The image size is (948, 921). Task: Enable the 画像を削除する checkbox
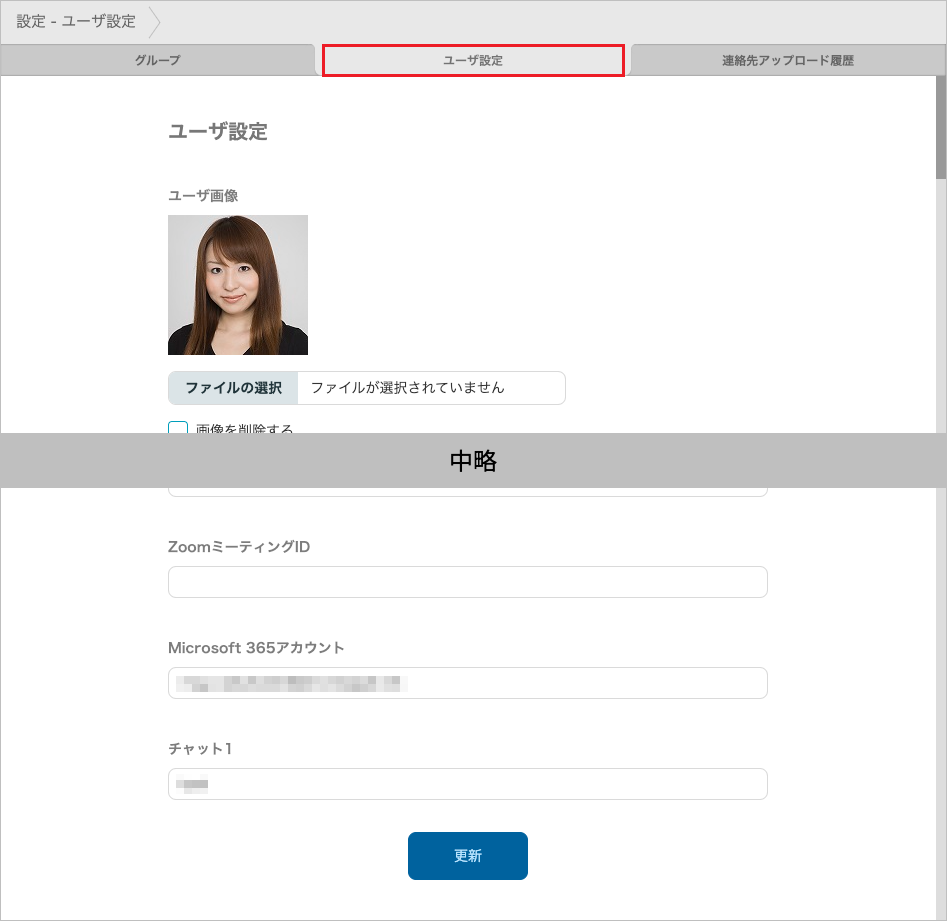click(x=176, y=430)
